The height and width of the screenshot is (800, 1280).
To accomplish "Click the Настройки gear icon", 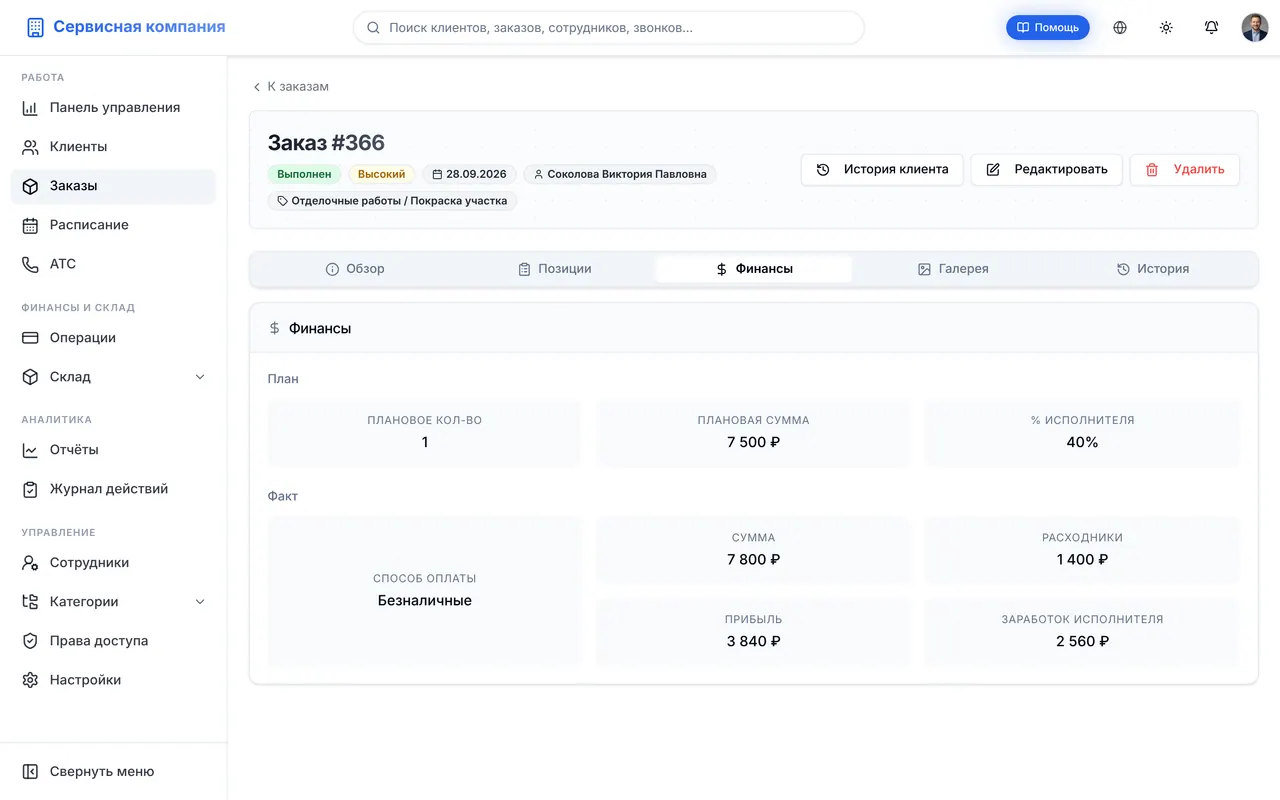I will (30, 680).
